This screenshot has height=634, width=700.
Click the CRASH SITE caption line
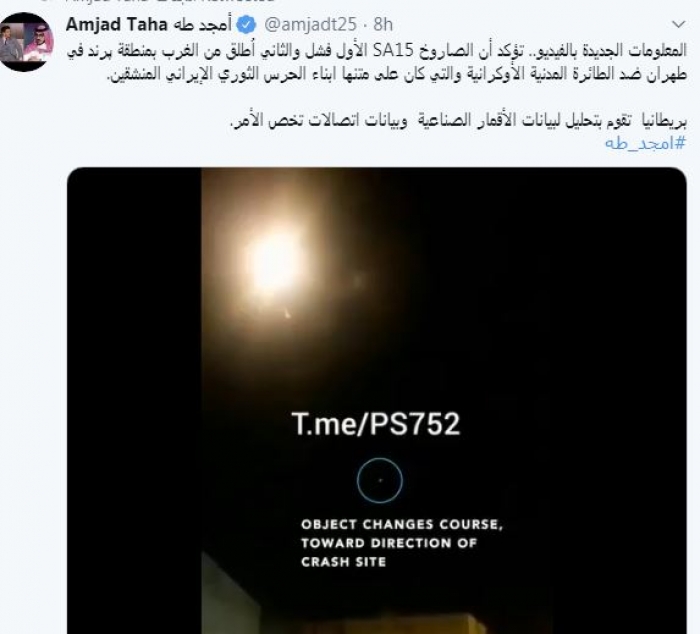343,562
